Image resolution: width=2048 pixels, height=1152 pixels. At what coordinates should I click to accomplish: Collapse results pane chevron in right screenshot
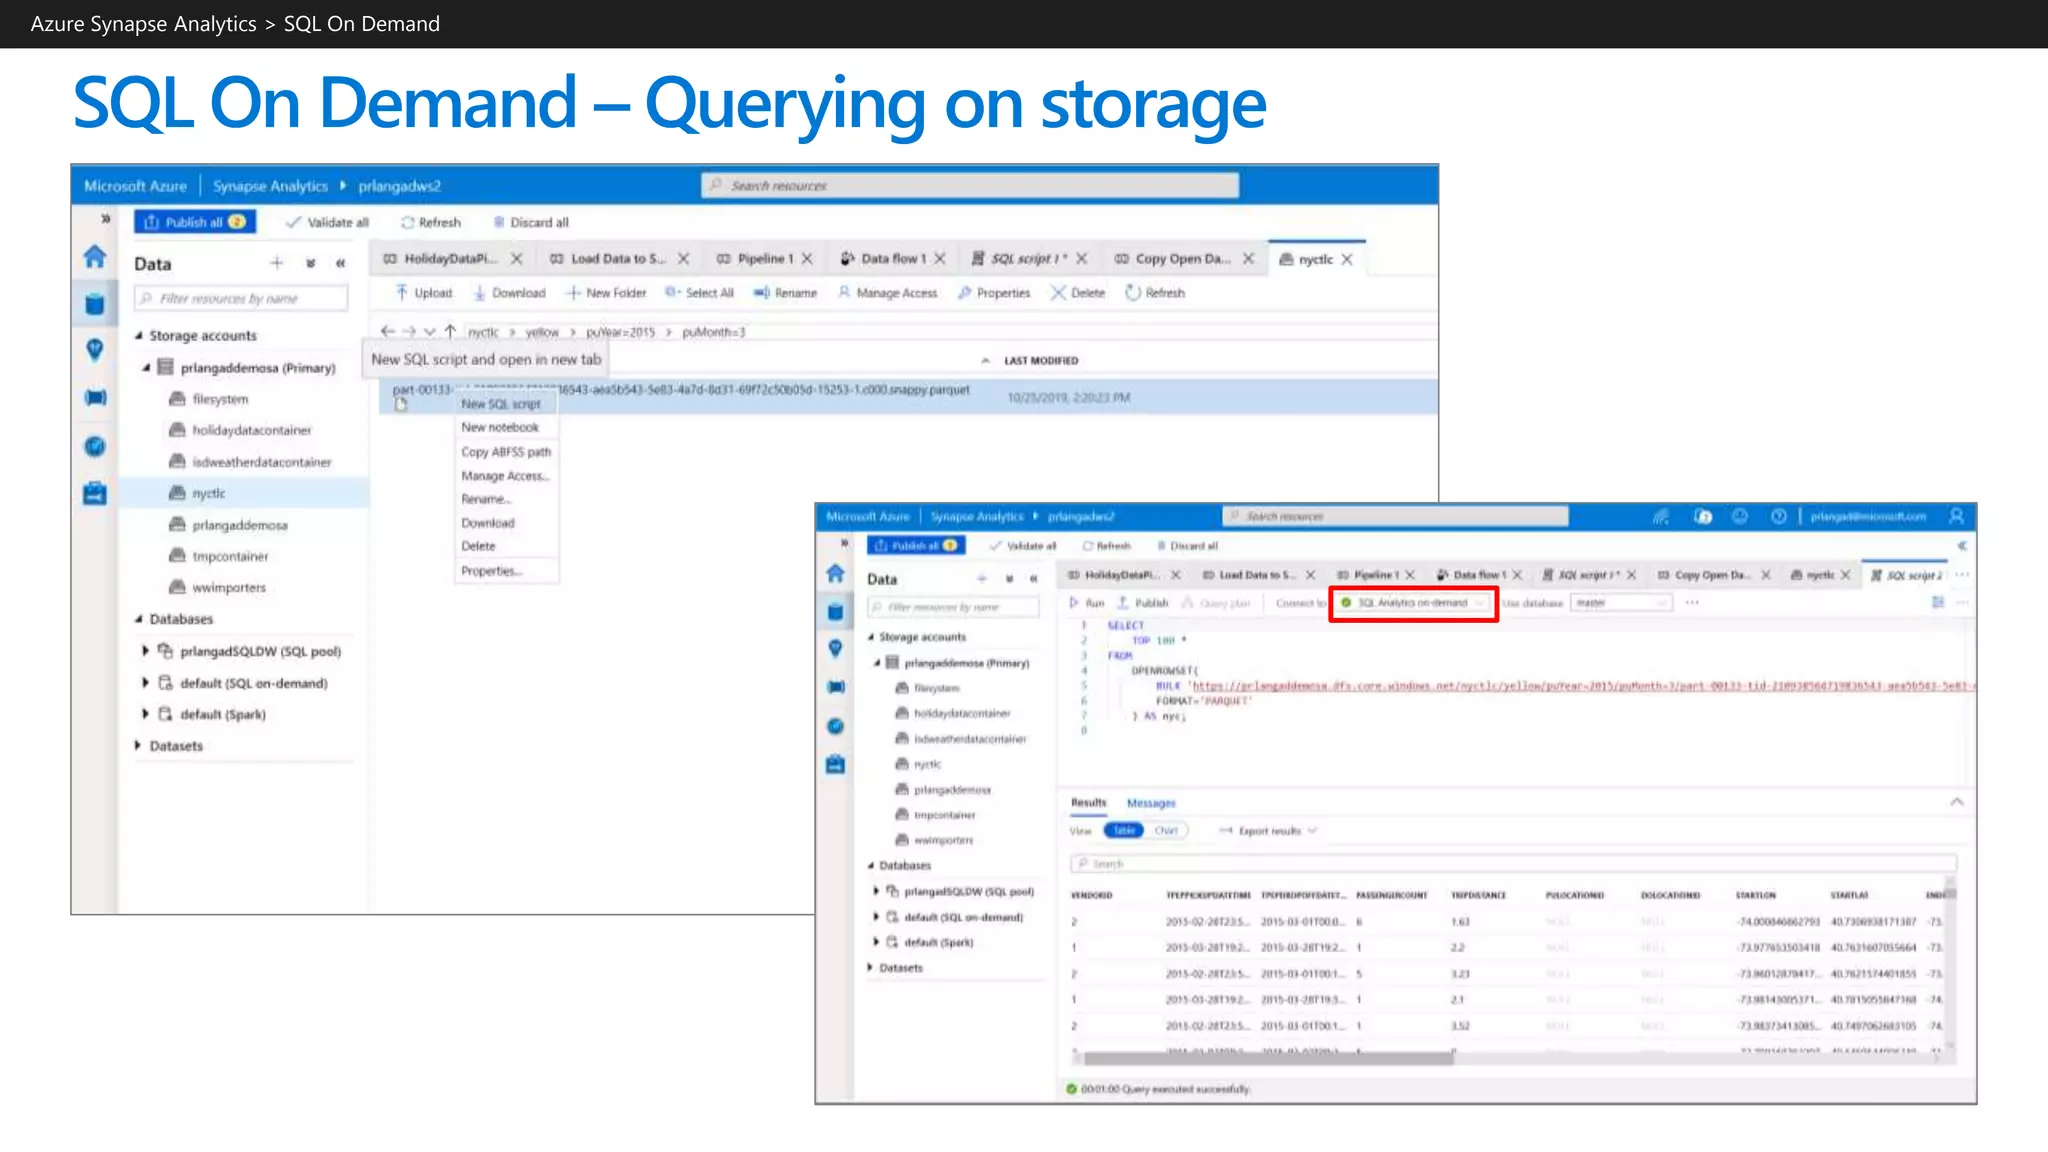tap(1957, 802)
